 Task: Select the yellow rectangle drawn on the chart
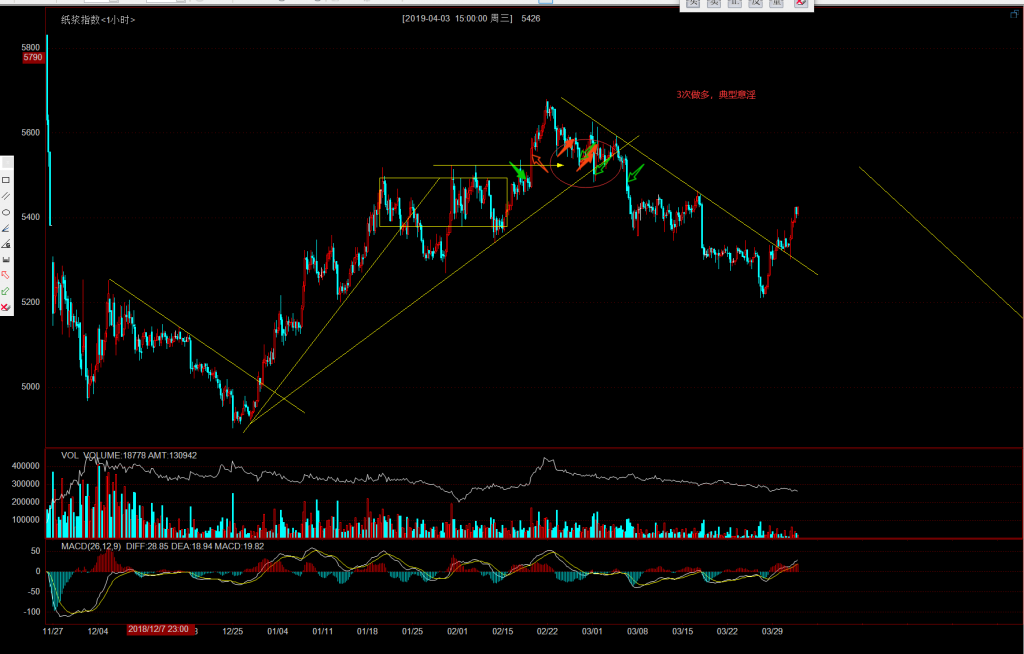tap(443, 179)
